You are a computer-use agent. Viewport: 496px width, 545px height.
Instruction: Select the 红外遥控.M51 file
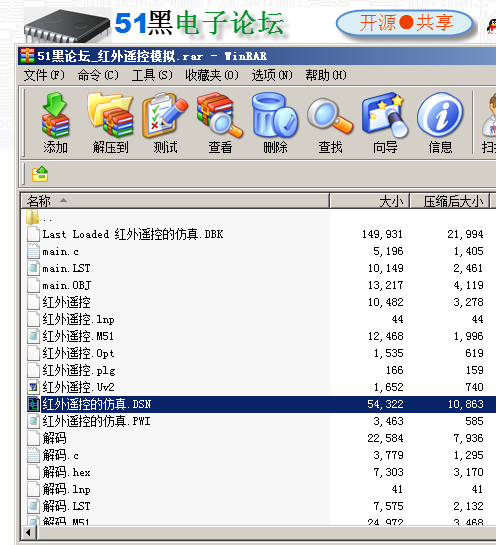coord(78,336)
